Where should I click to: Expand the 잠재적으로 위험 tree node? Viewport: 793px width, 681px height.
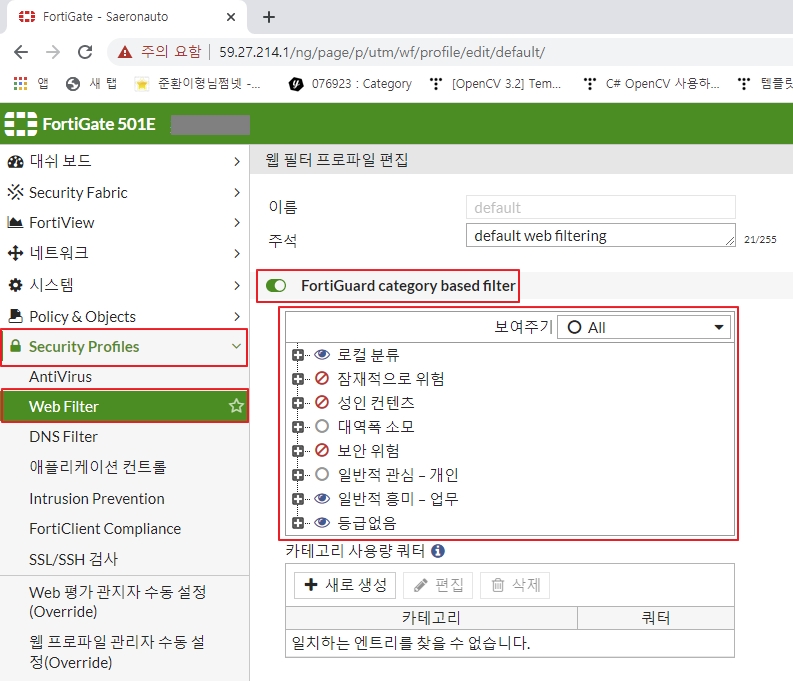[x=298, y=379]
